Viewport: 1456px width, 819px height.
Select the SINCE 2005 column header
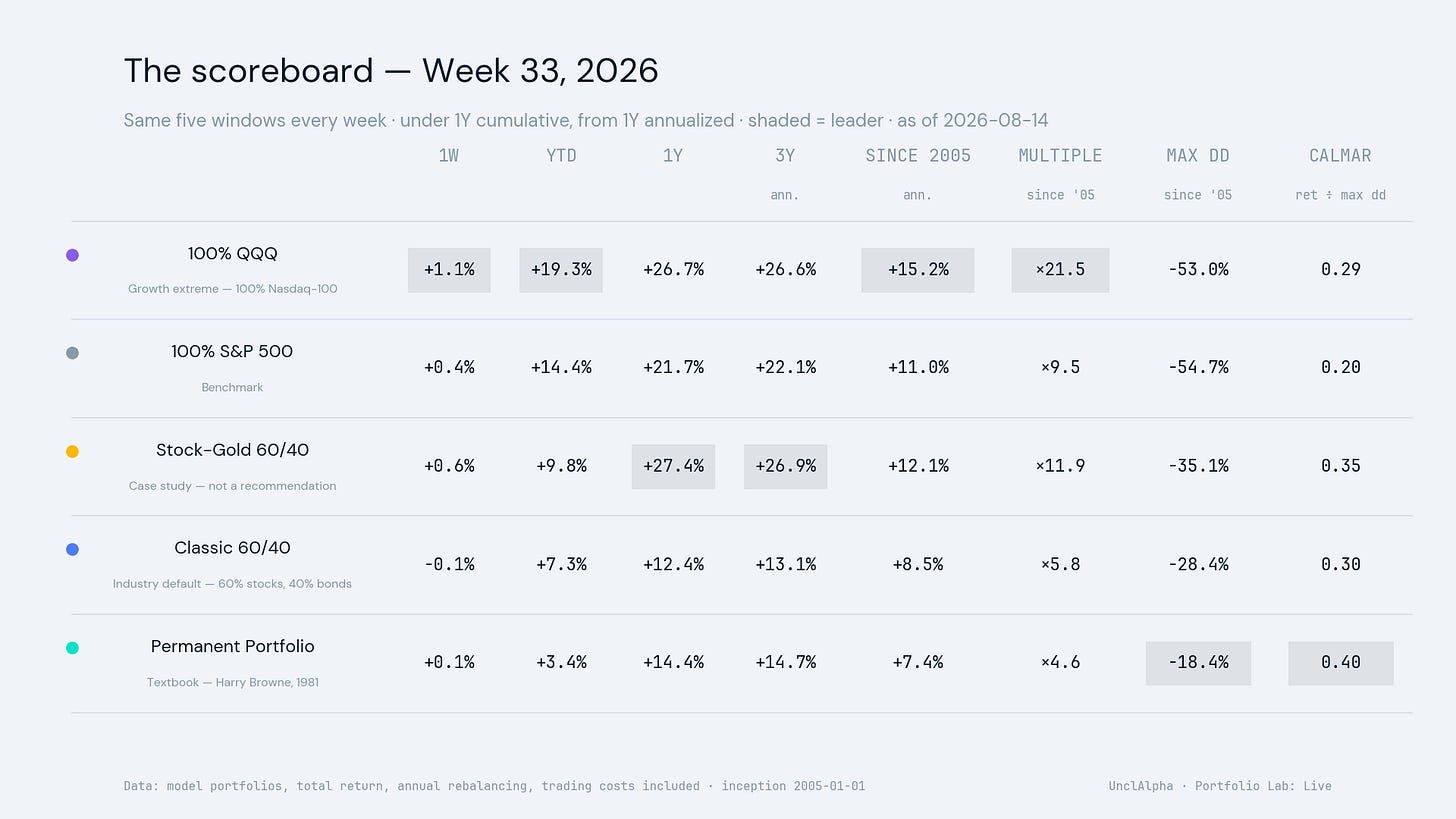918,156
